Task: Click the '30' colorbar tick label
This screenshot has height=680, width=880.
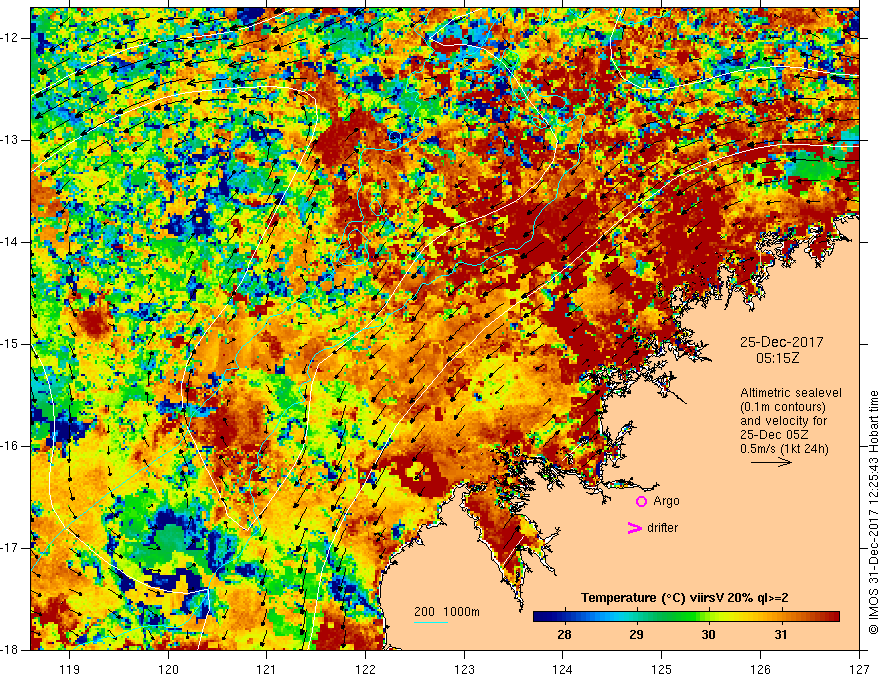Action: [x=708, y=635]
